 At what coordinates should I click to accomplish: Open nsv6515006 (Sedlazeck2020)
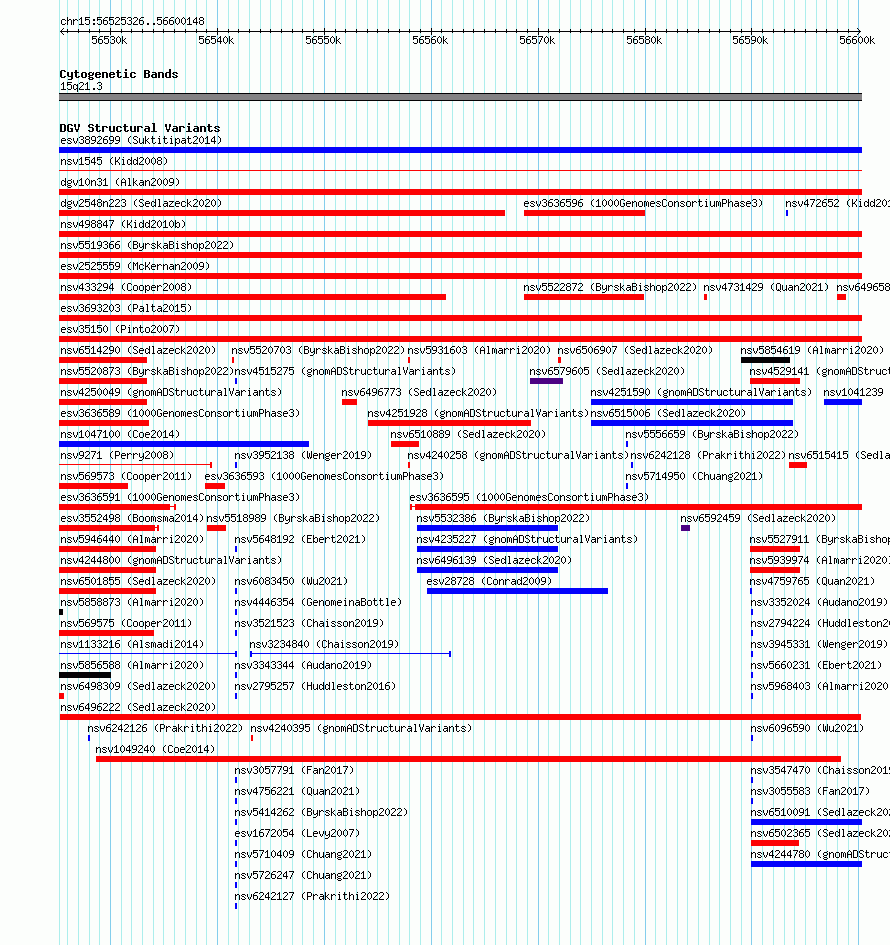pos(668,414)
